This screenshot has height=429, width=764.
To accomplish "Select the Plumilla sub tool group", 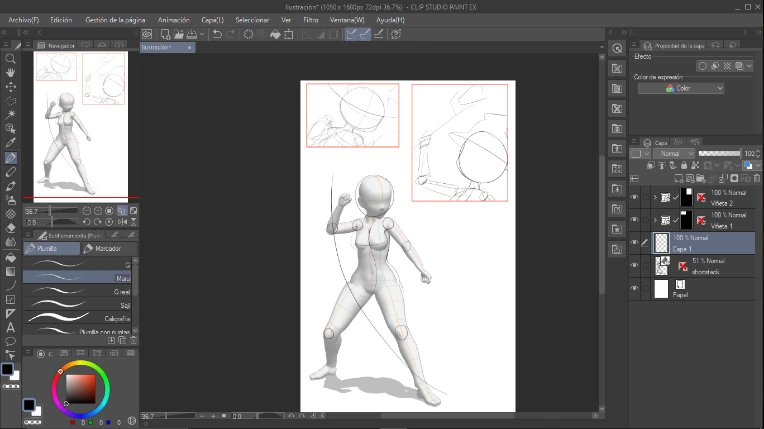I will [x=52, y=249].
